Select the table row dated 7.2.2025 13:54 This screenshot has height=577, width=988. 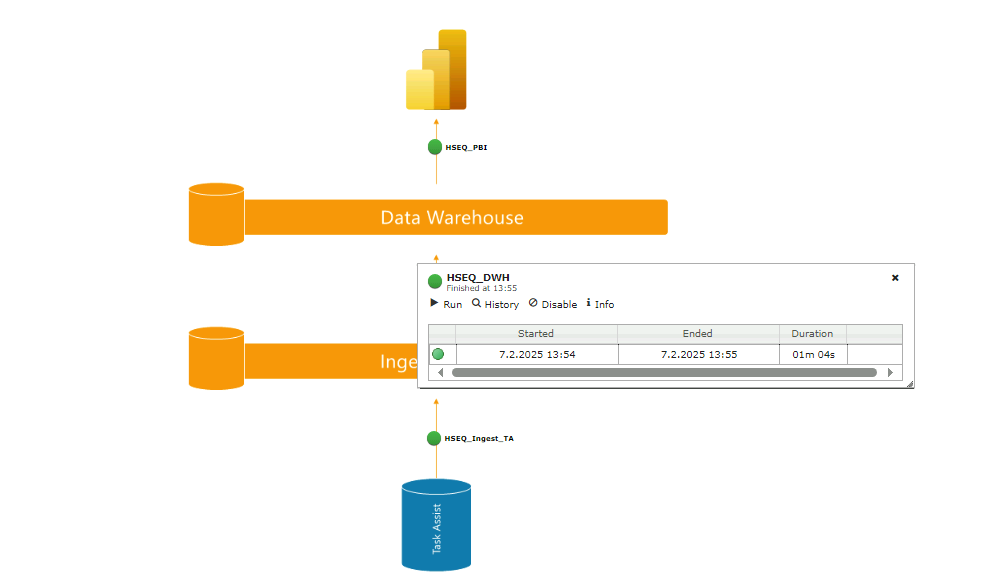click(x=536, y=353)
